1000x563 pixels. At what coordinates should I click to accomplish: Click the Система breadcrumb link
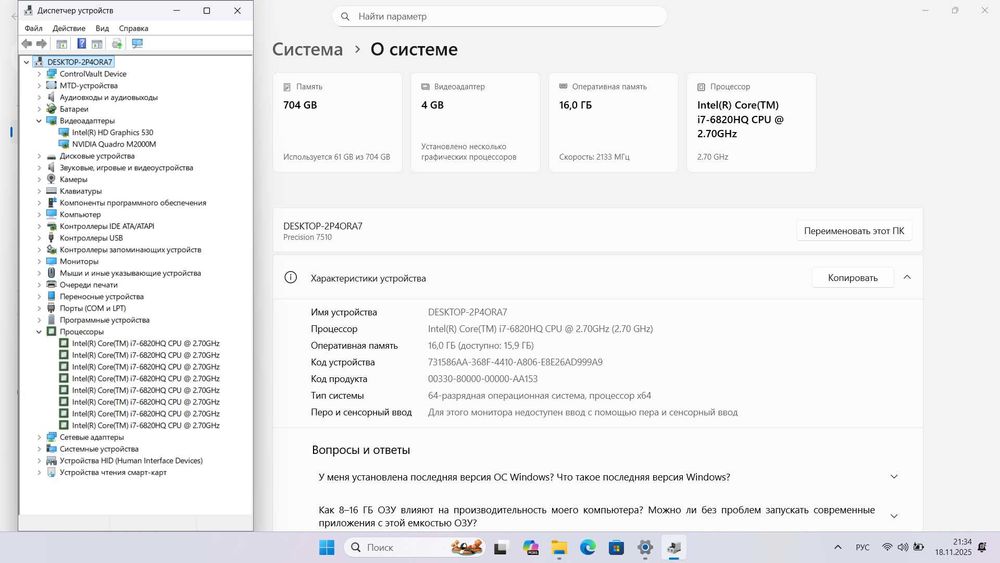pos(307,49)
